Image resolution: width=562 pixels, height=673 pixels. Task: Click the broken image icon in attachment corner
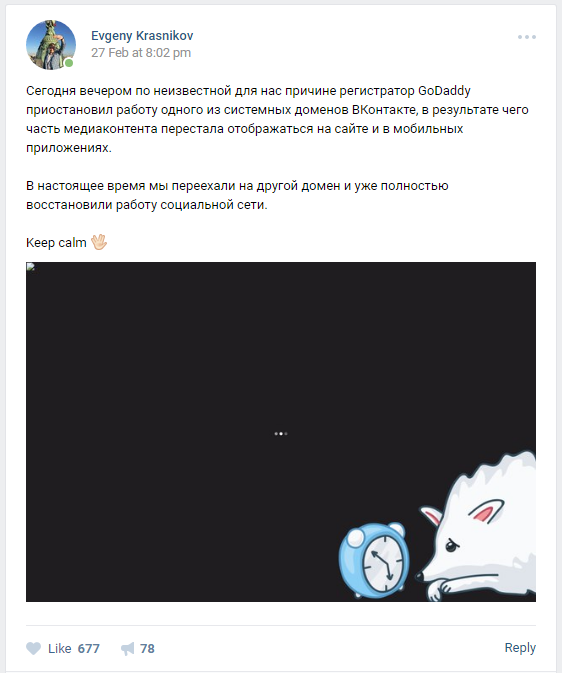coord(30,267)
